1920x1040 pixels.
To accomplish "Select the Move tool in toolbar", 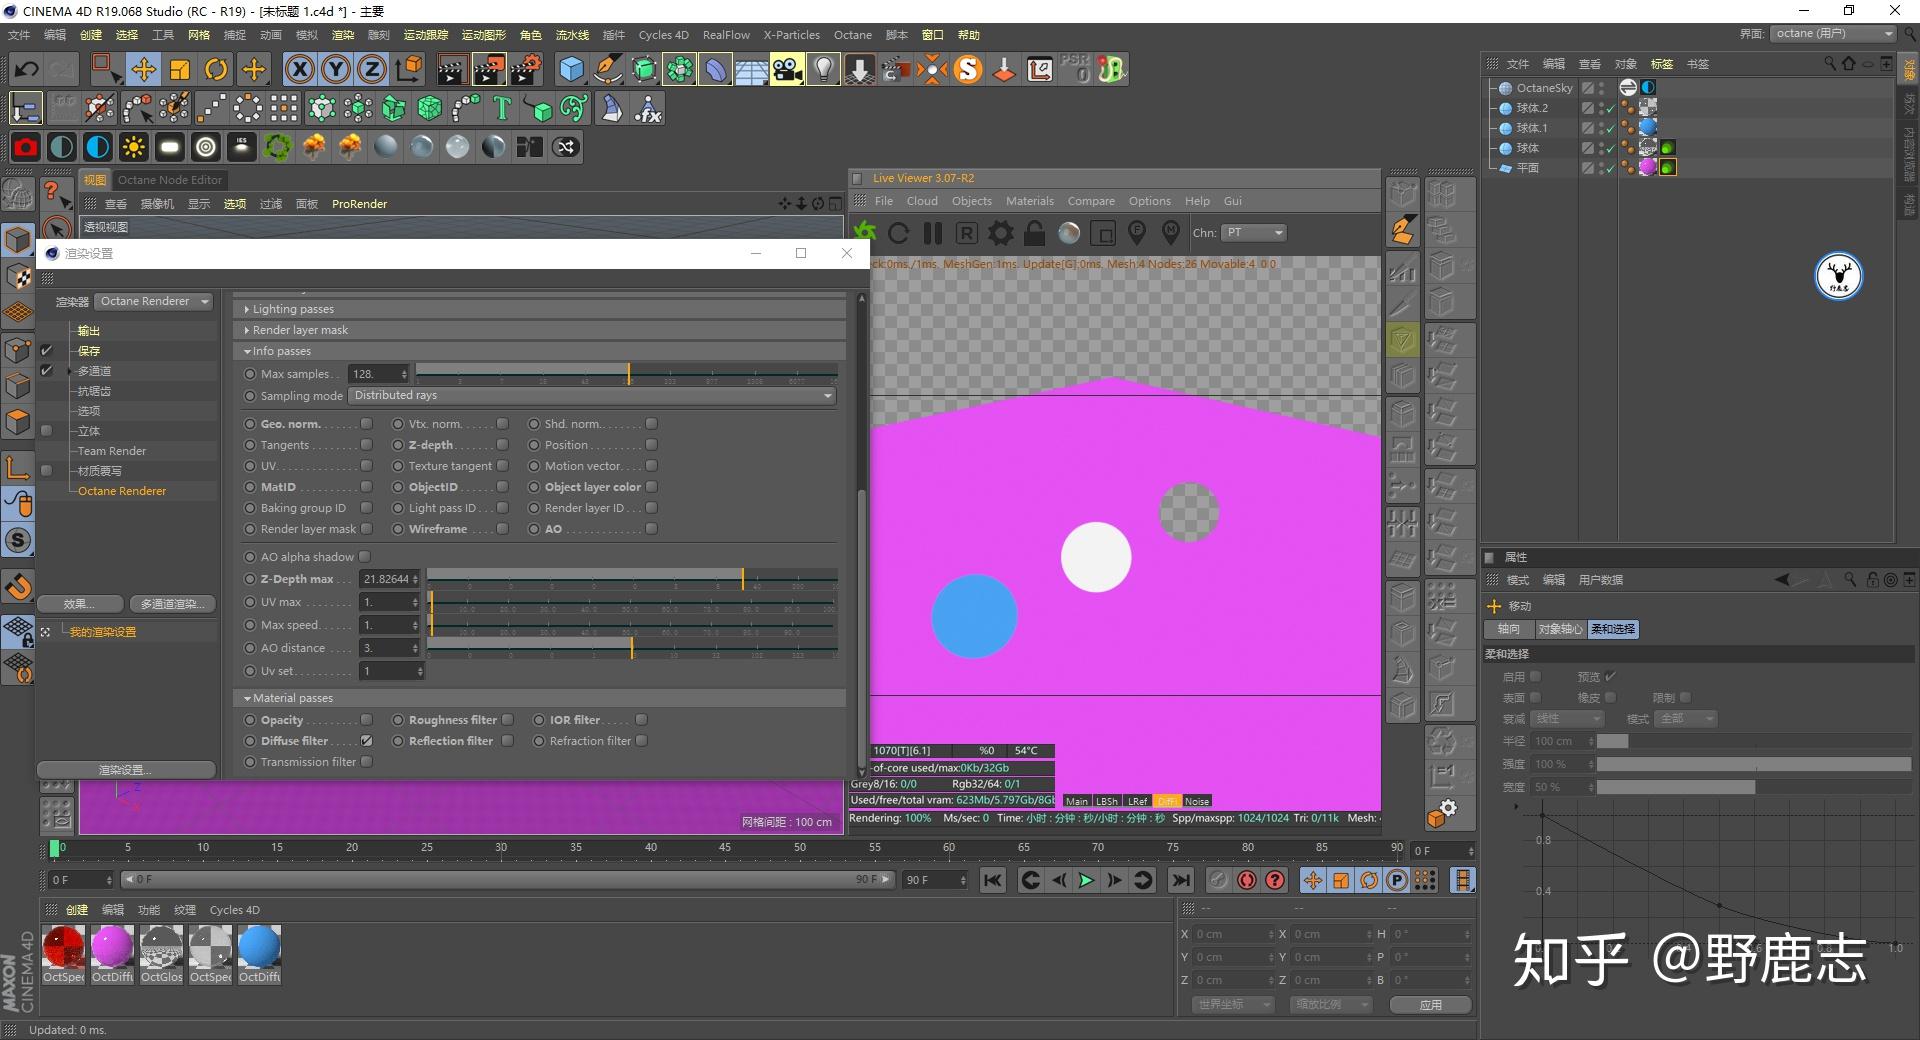I will tap(144, 70).
